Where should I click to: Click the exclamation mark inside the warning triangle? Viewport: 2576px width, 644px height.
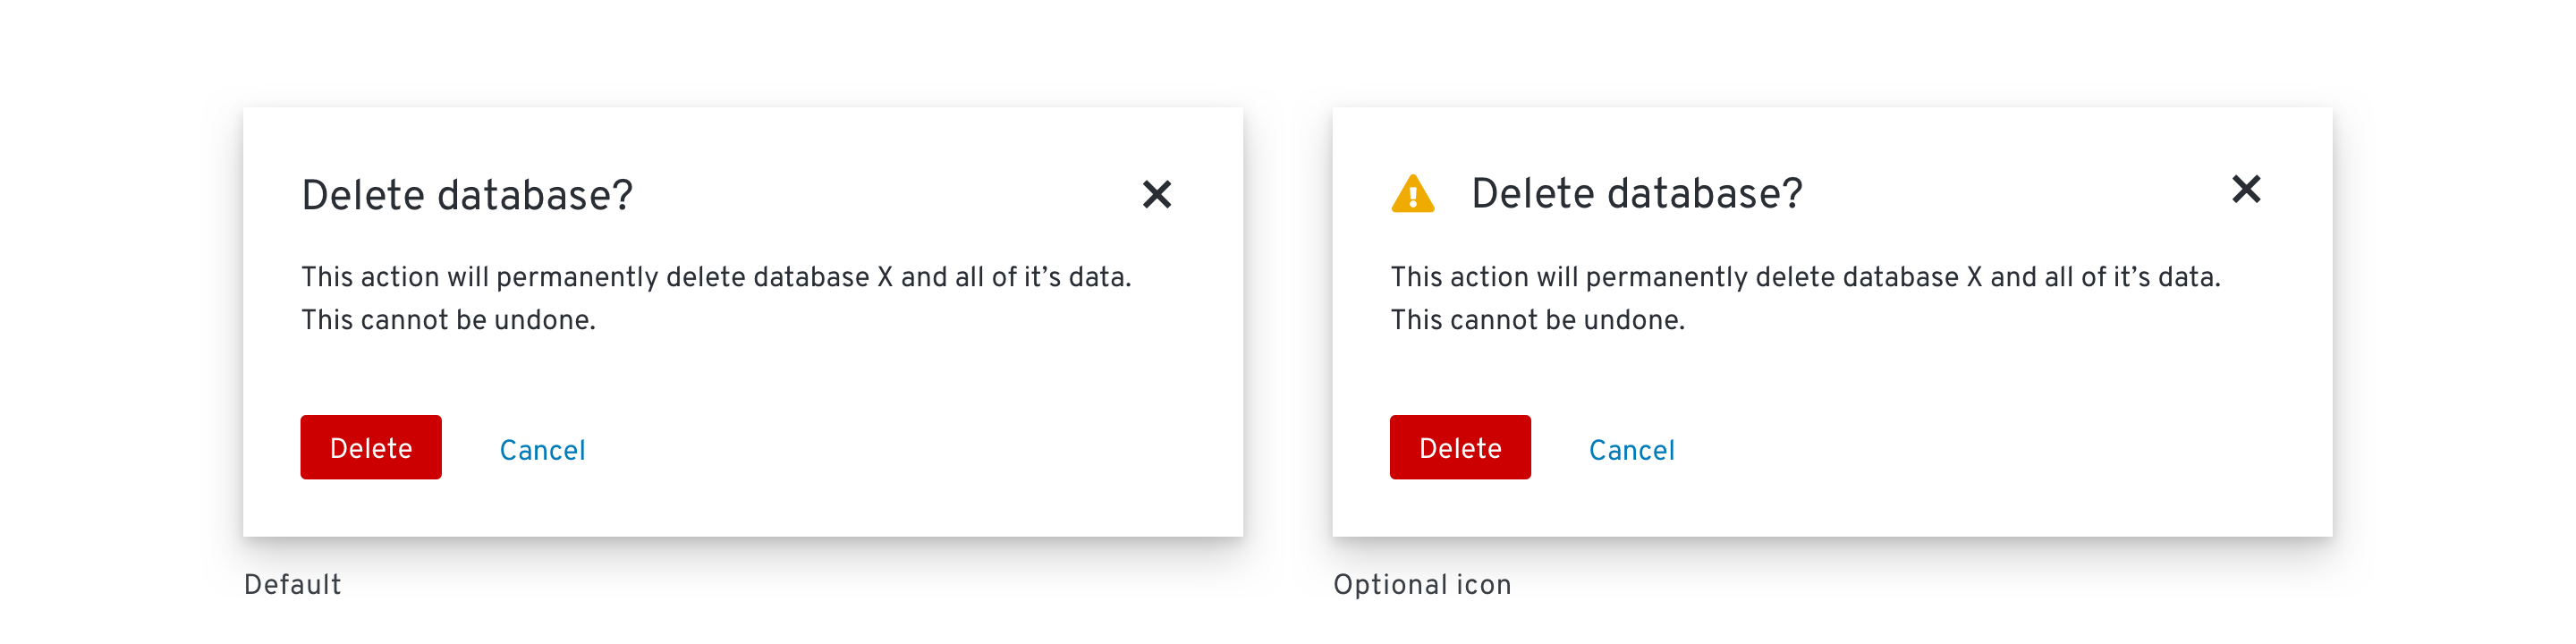tap(1412, 197)
